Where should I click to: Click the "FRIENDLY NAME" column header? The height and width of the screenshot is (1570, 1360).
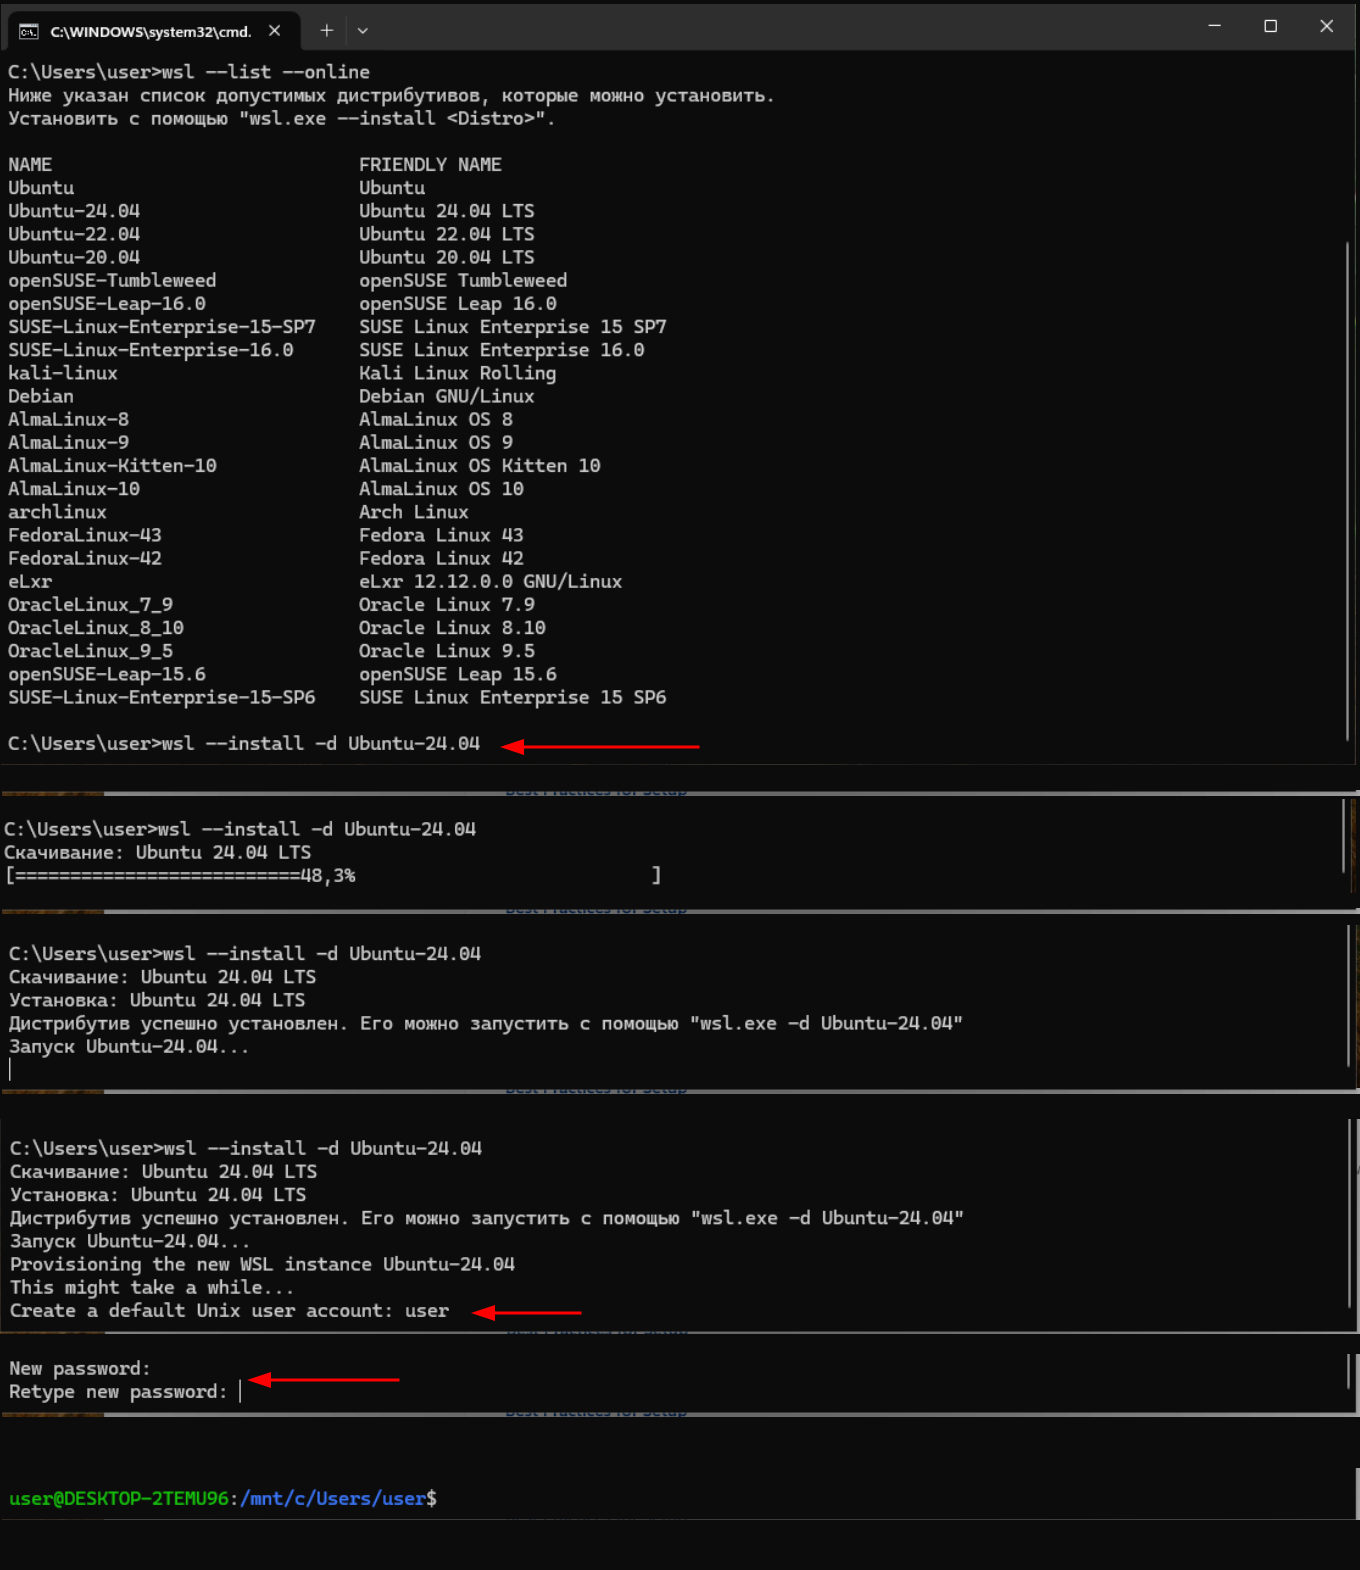click(430, 164)
